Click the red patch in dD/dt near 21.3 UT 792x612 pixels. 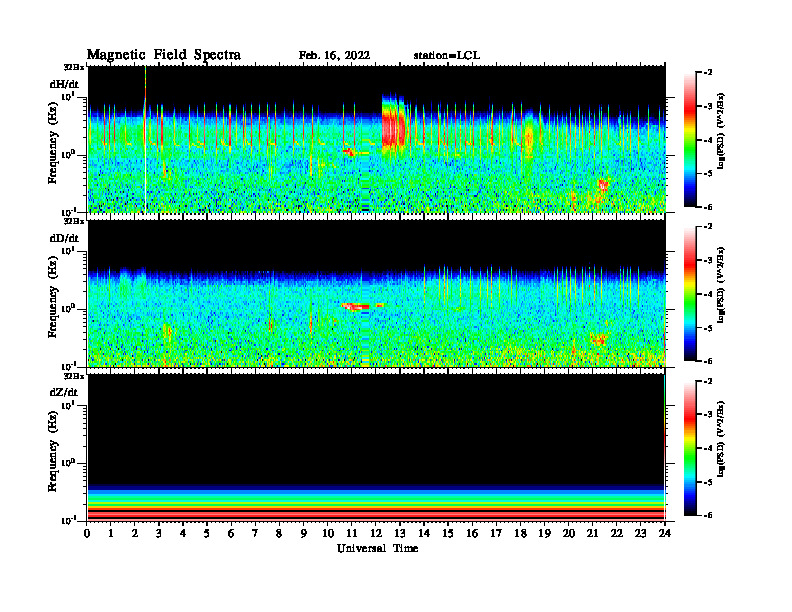coord(599,339)
